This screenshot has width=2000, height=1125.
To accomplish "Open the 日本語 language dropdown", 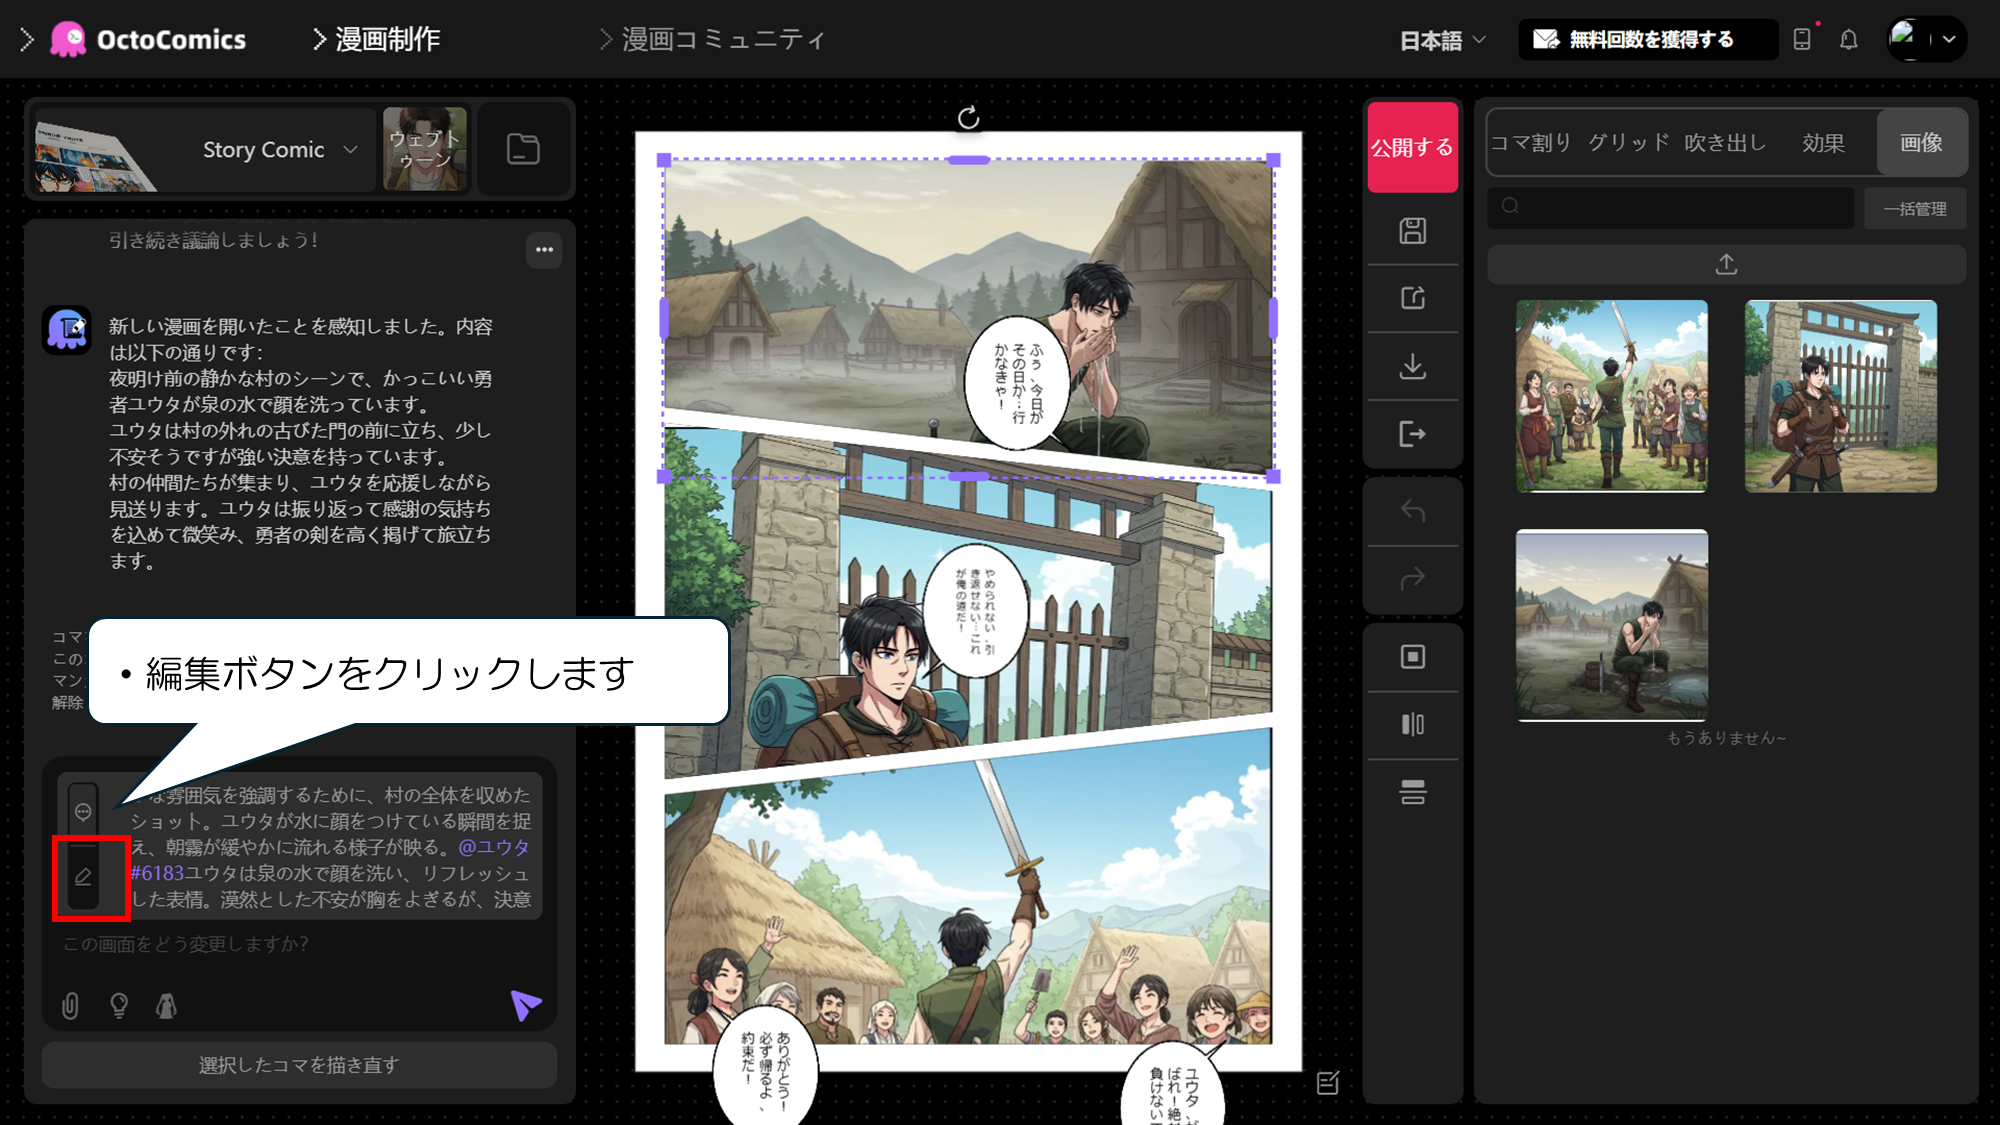I will 1442,41.
